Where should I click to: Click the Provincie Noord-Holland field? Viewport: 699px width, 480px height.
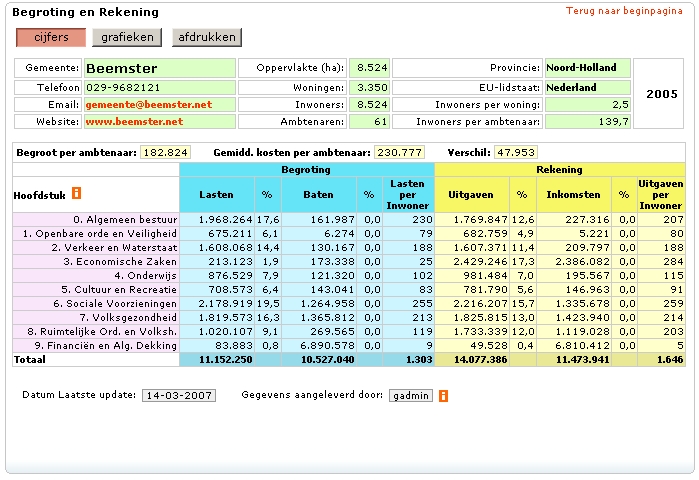[x=587, y=69]
